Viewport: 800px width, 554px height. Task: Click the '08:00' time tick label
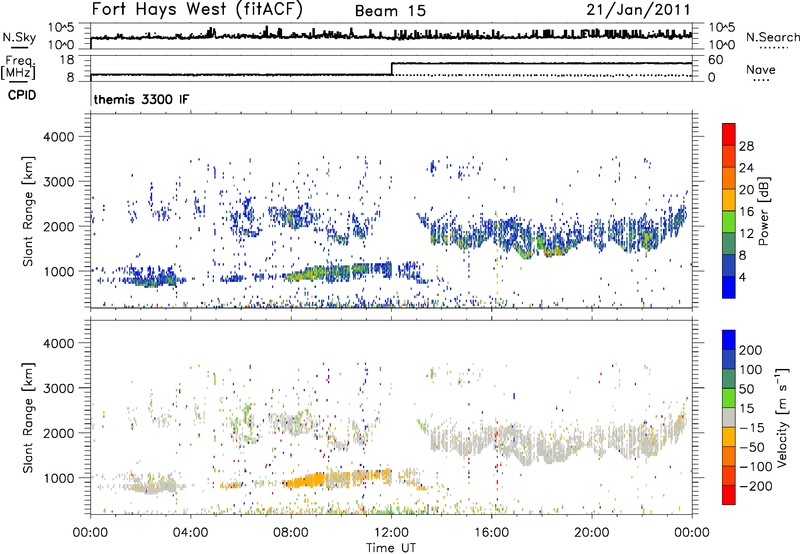pyautogui.click(x=291, y=533)
